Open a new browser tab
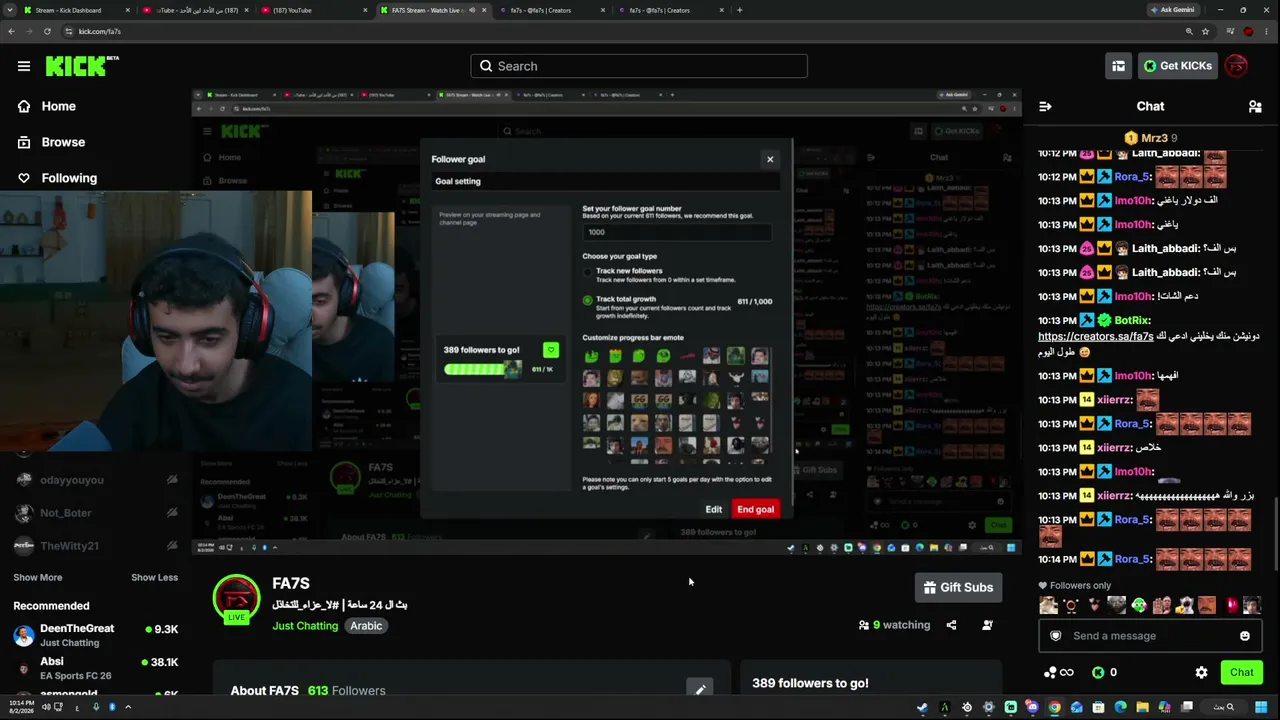 (x=740, y=10)
